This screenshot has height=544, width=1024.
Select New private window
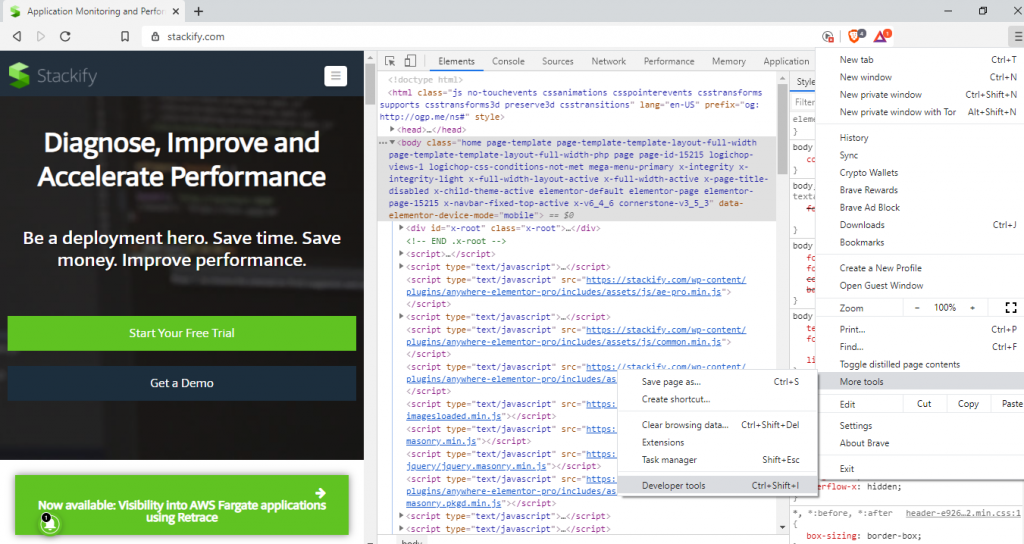[x=920, y=95]
